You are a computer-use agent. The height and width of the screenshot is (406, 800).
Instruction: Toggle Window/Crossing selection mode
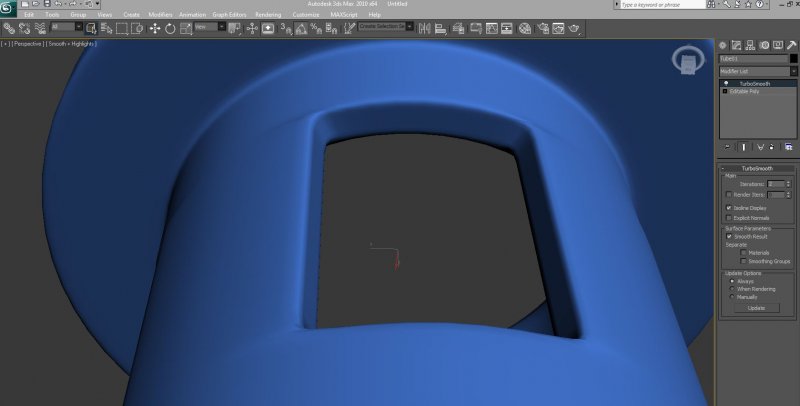pyautogui.click(x=137, y=29)
